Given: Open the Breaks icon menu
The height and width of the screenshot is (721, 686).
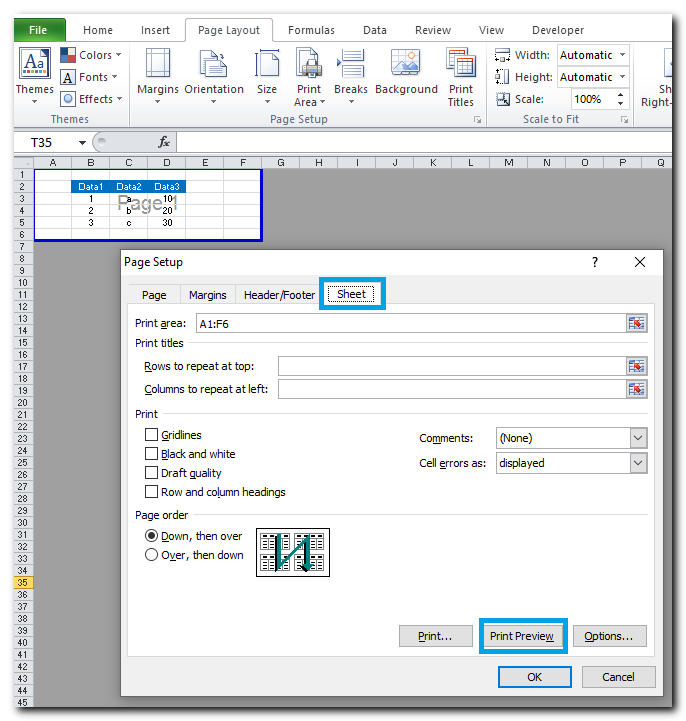Looking at the screenshot, I should pos(351,66).
